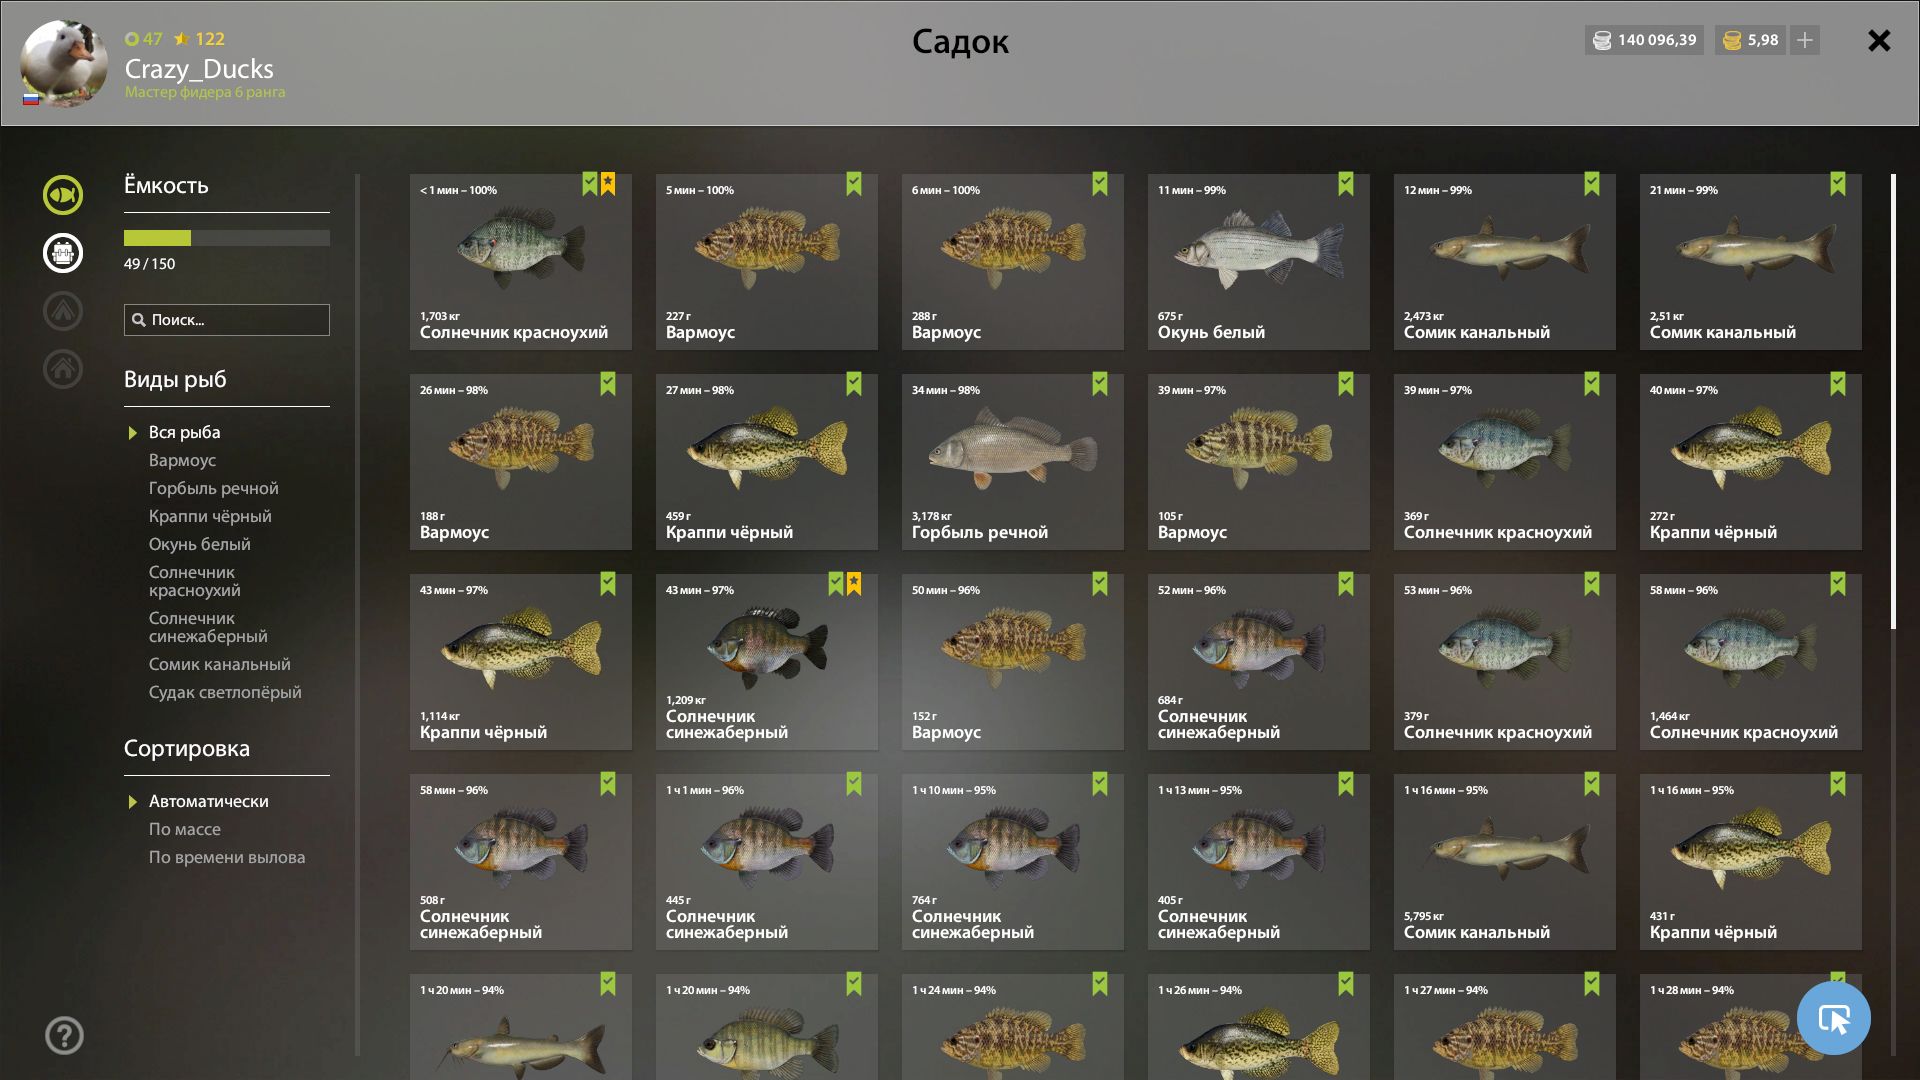
Task: Sort fish По массе
Action: pos(185,829)
